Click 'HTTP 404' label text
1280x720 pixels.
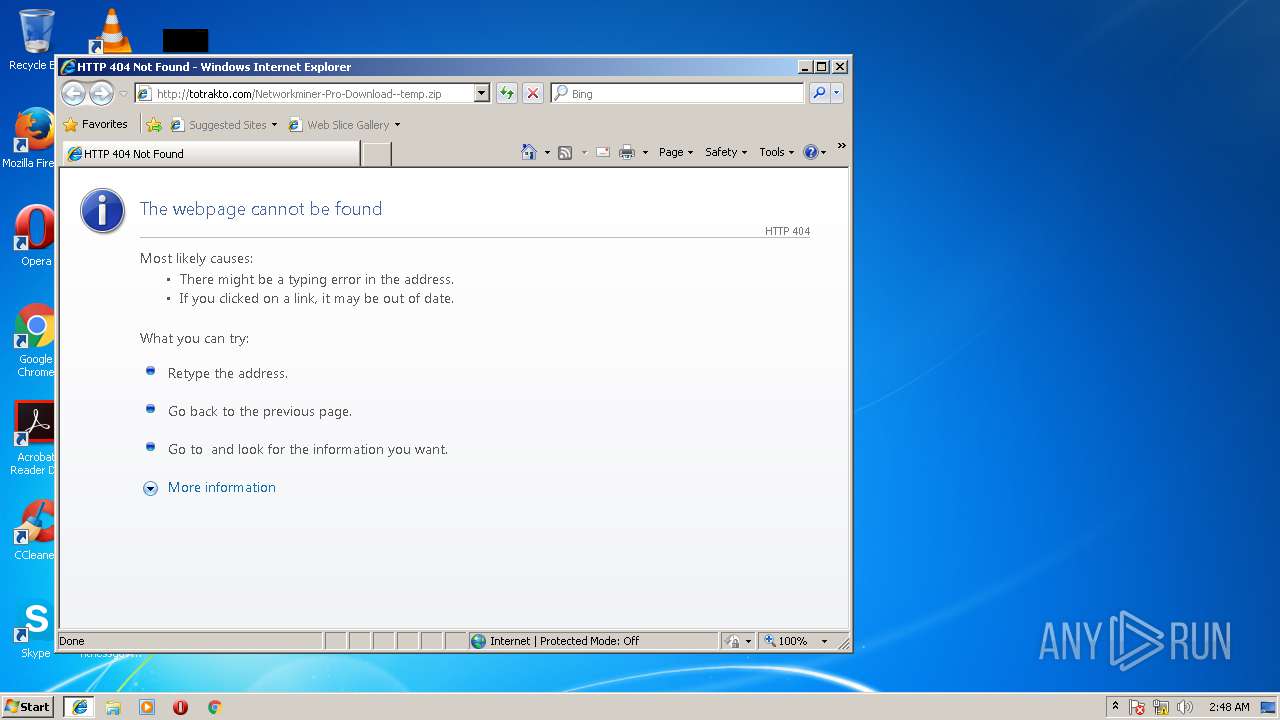click(787, 231)
